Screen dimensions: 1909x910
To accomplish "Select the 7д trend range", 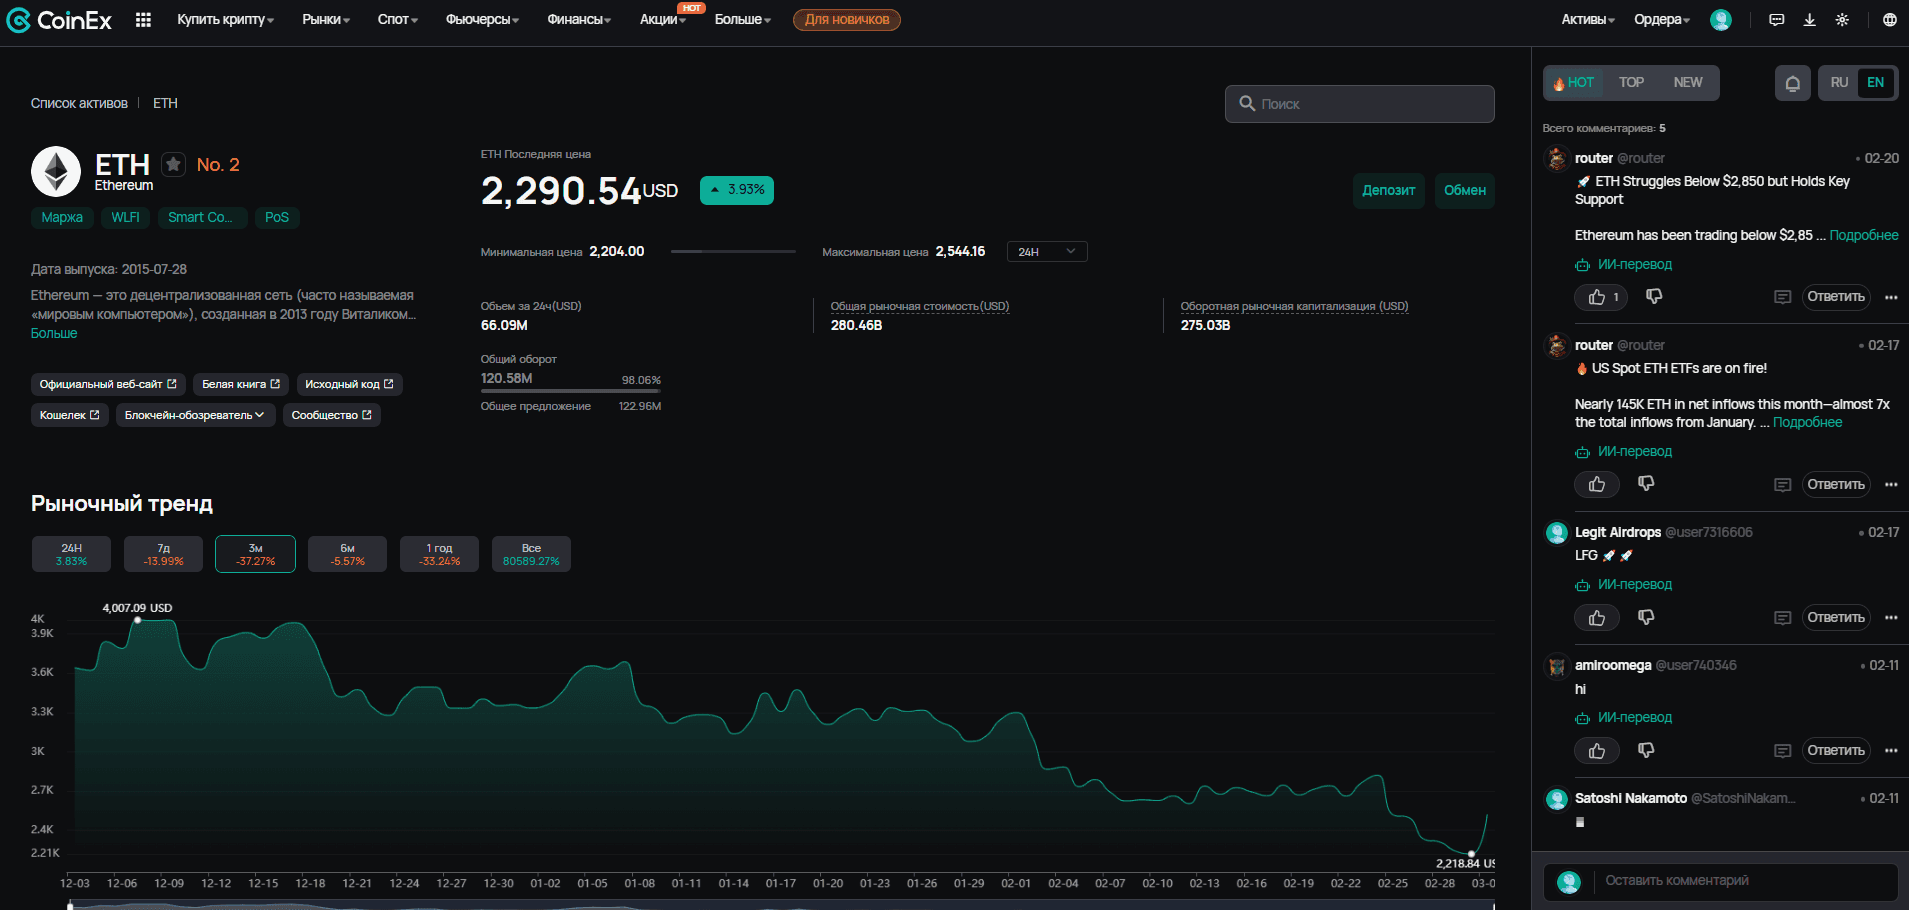I will click(x=163, y=554).
